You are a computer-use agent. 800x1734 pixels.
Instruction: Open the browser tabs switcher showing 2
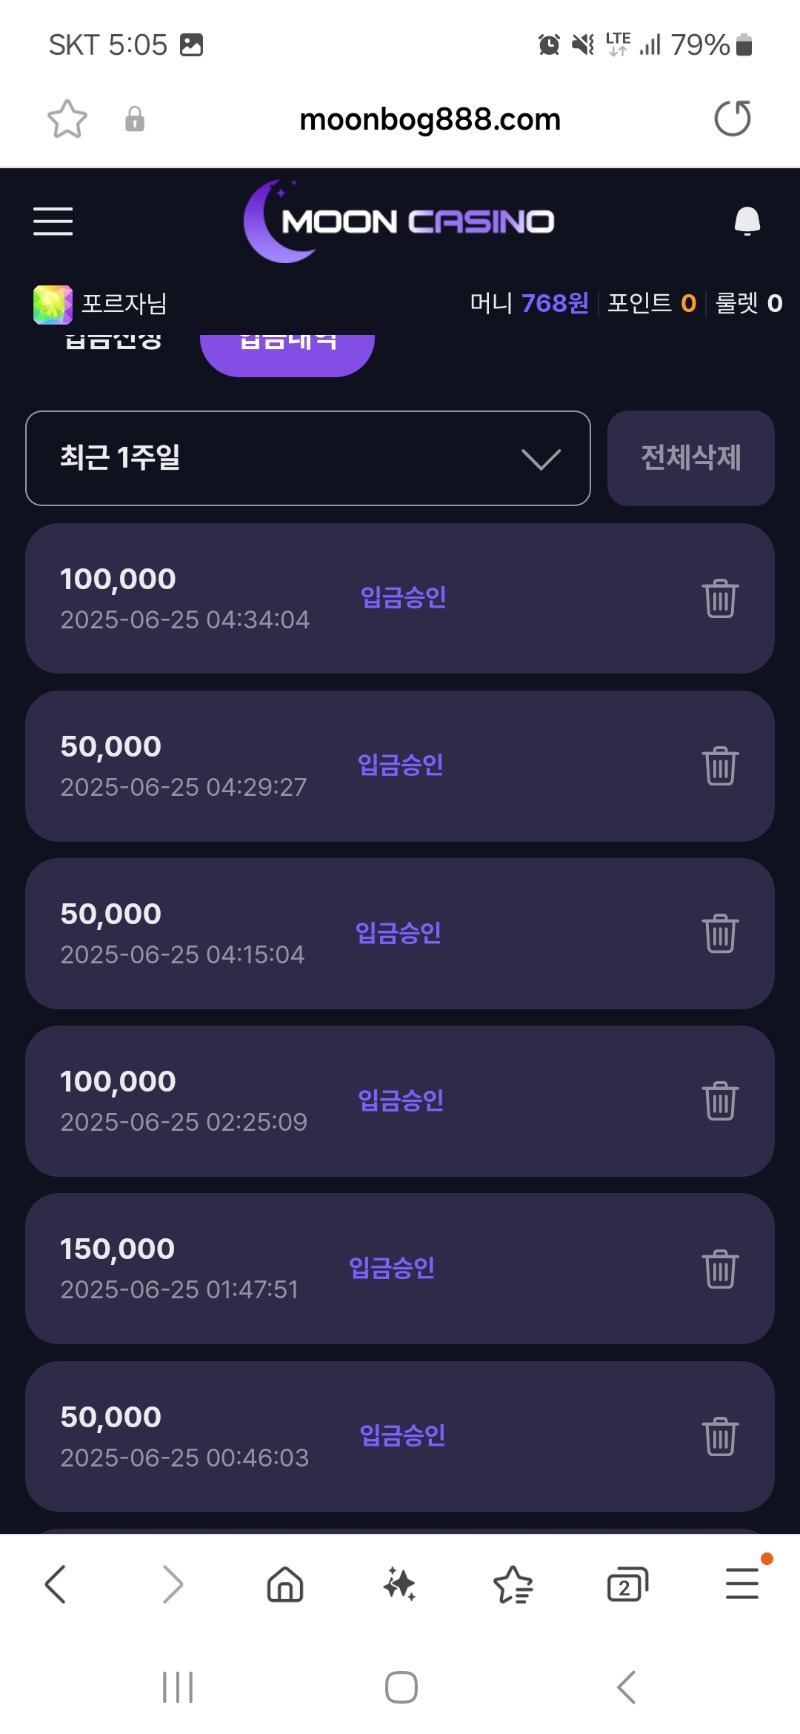pyautogui.click(x=627, y=1585)
